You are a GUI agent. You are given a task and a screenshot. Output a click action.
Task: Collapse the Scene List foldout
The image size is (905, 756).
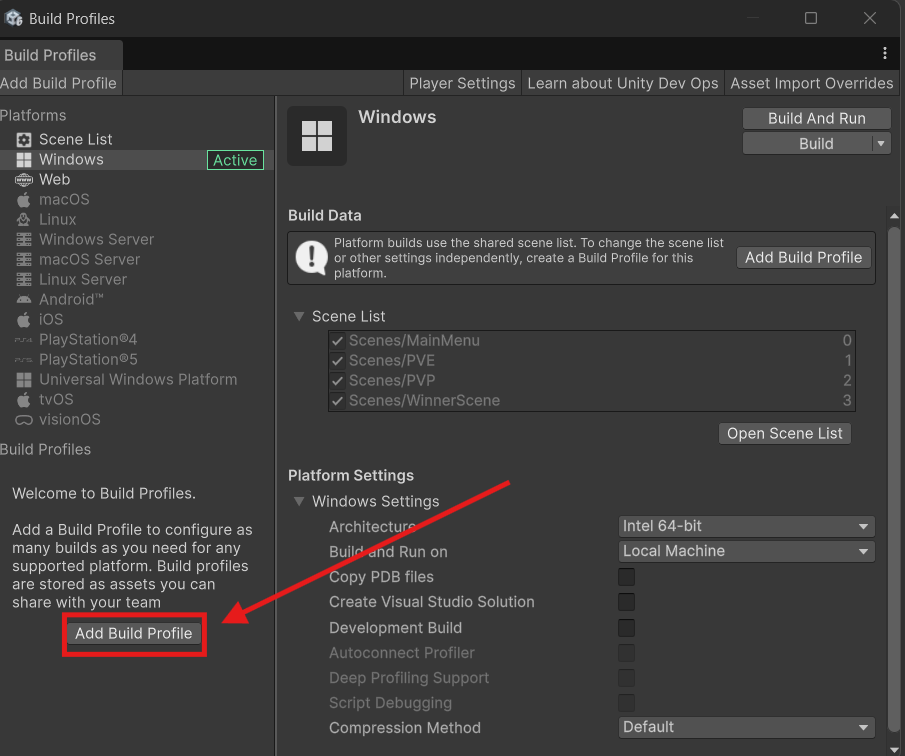pos(299,316)
